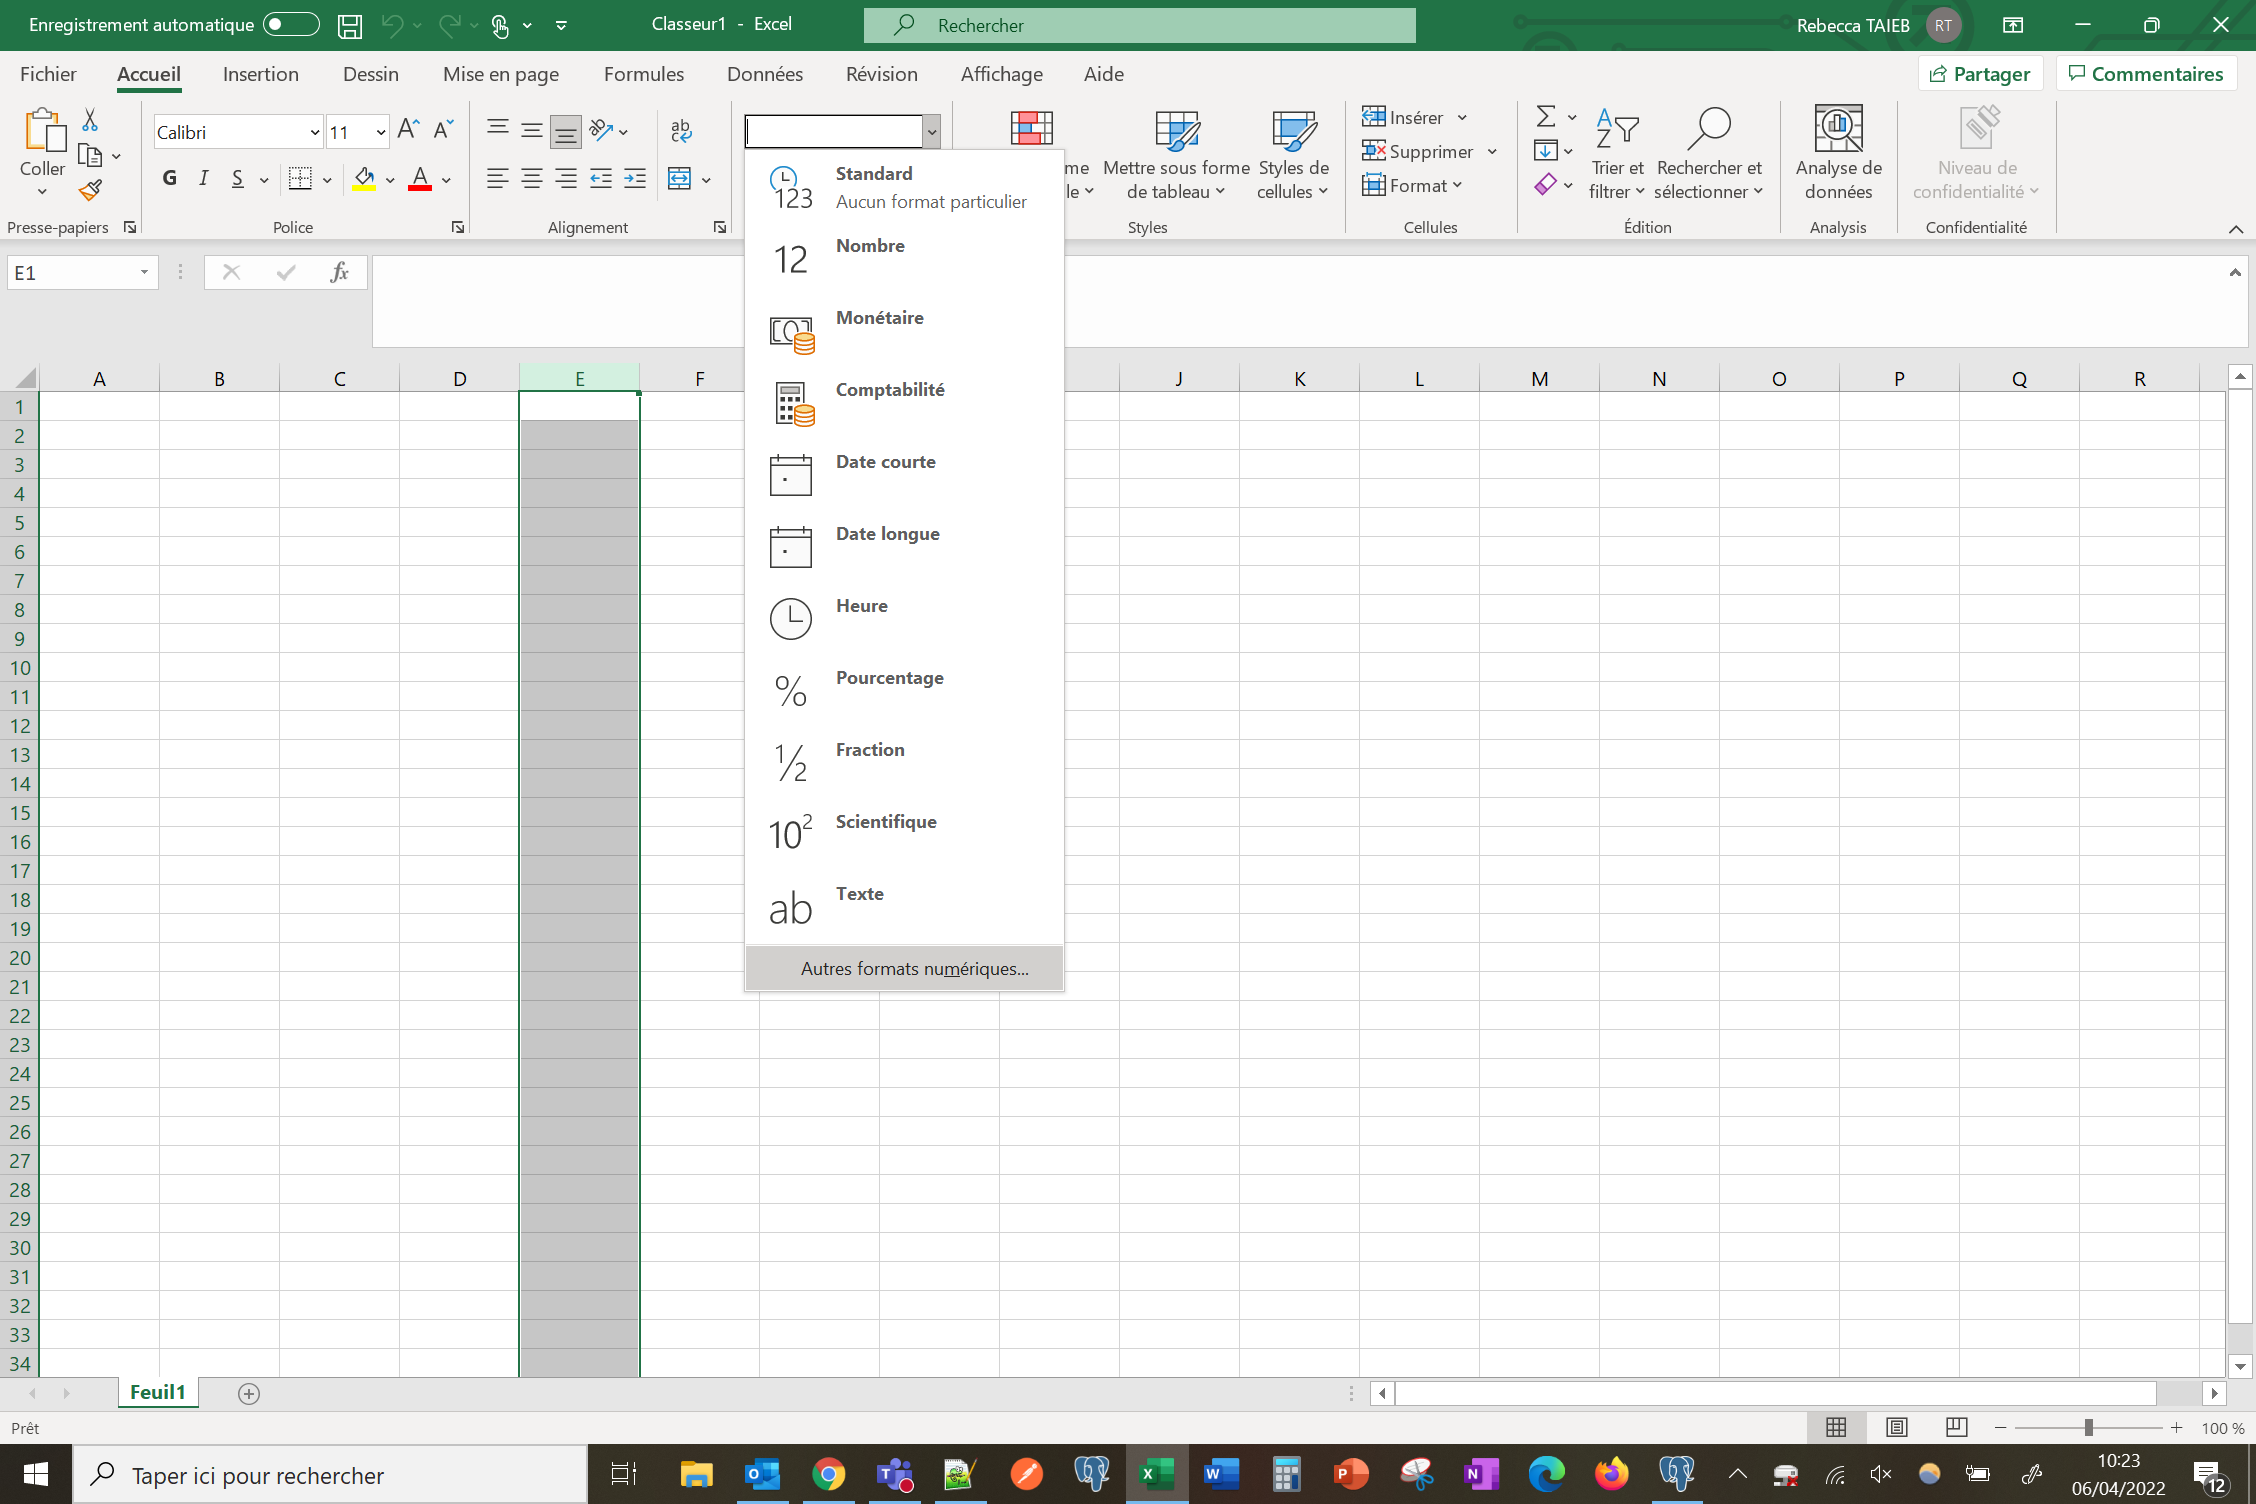Click the fill color yellow swatch
The width and height of the screenshot is (2256, 1504).
point(364,179)
